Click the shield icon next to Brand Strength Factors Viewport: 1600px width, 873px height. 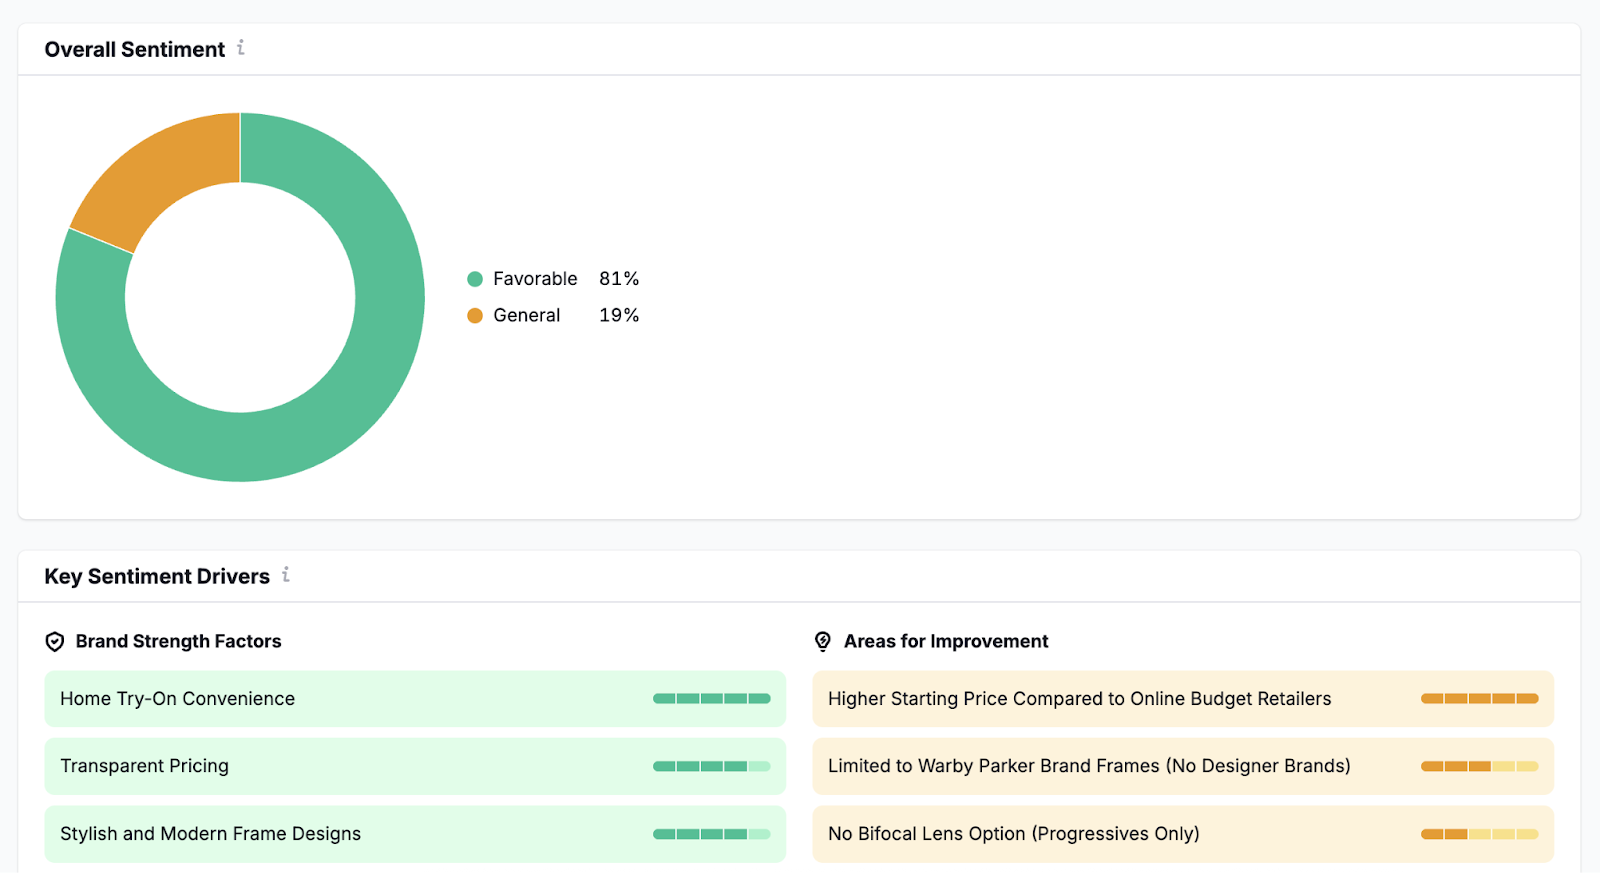[55, 642]
